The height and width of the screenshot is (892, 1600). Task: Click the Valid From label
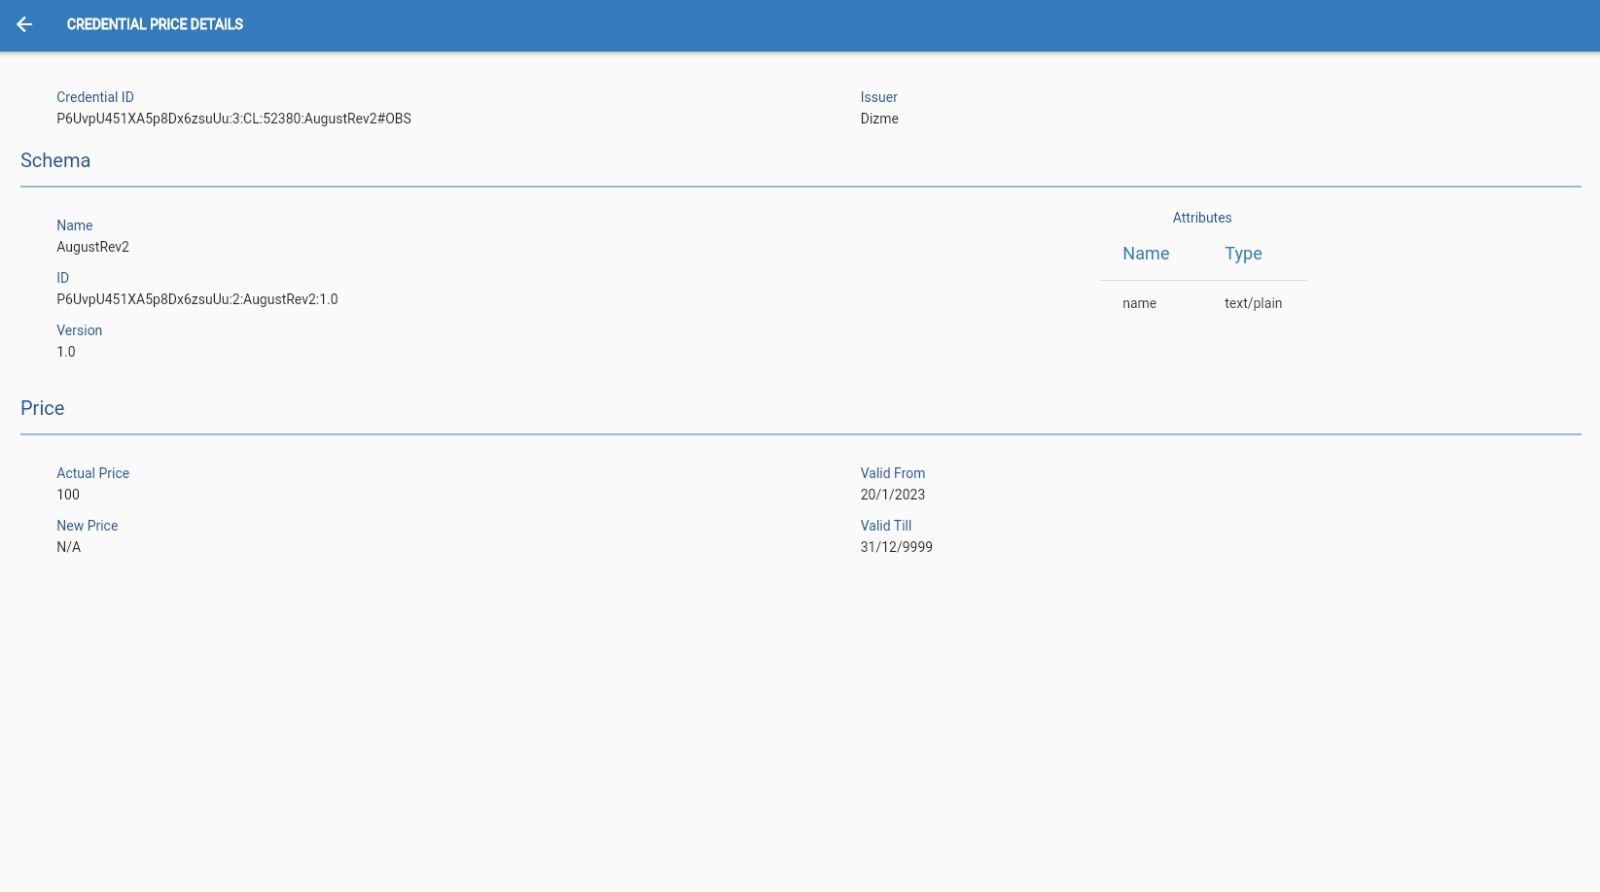893,473
